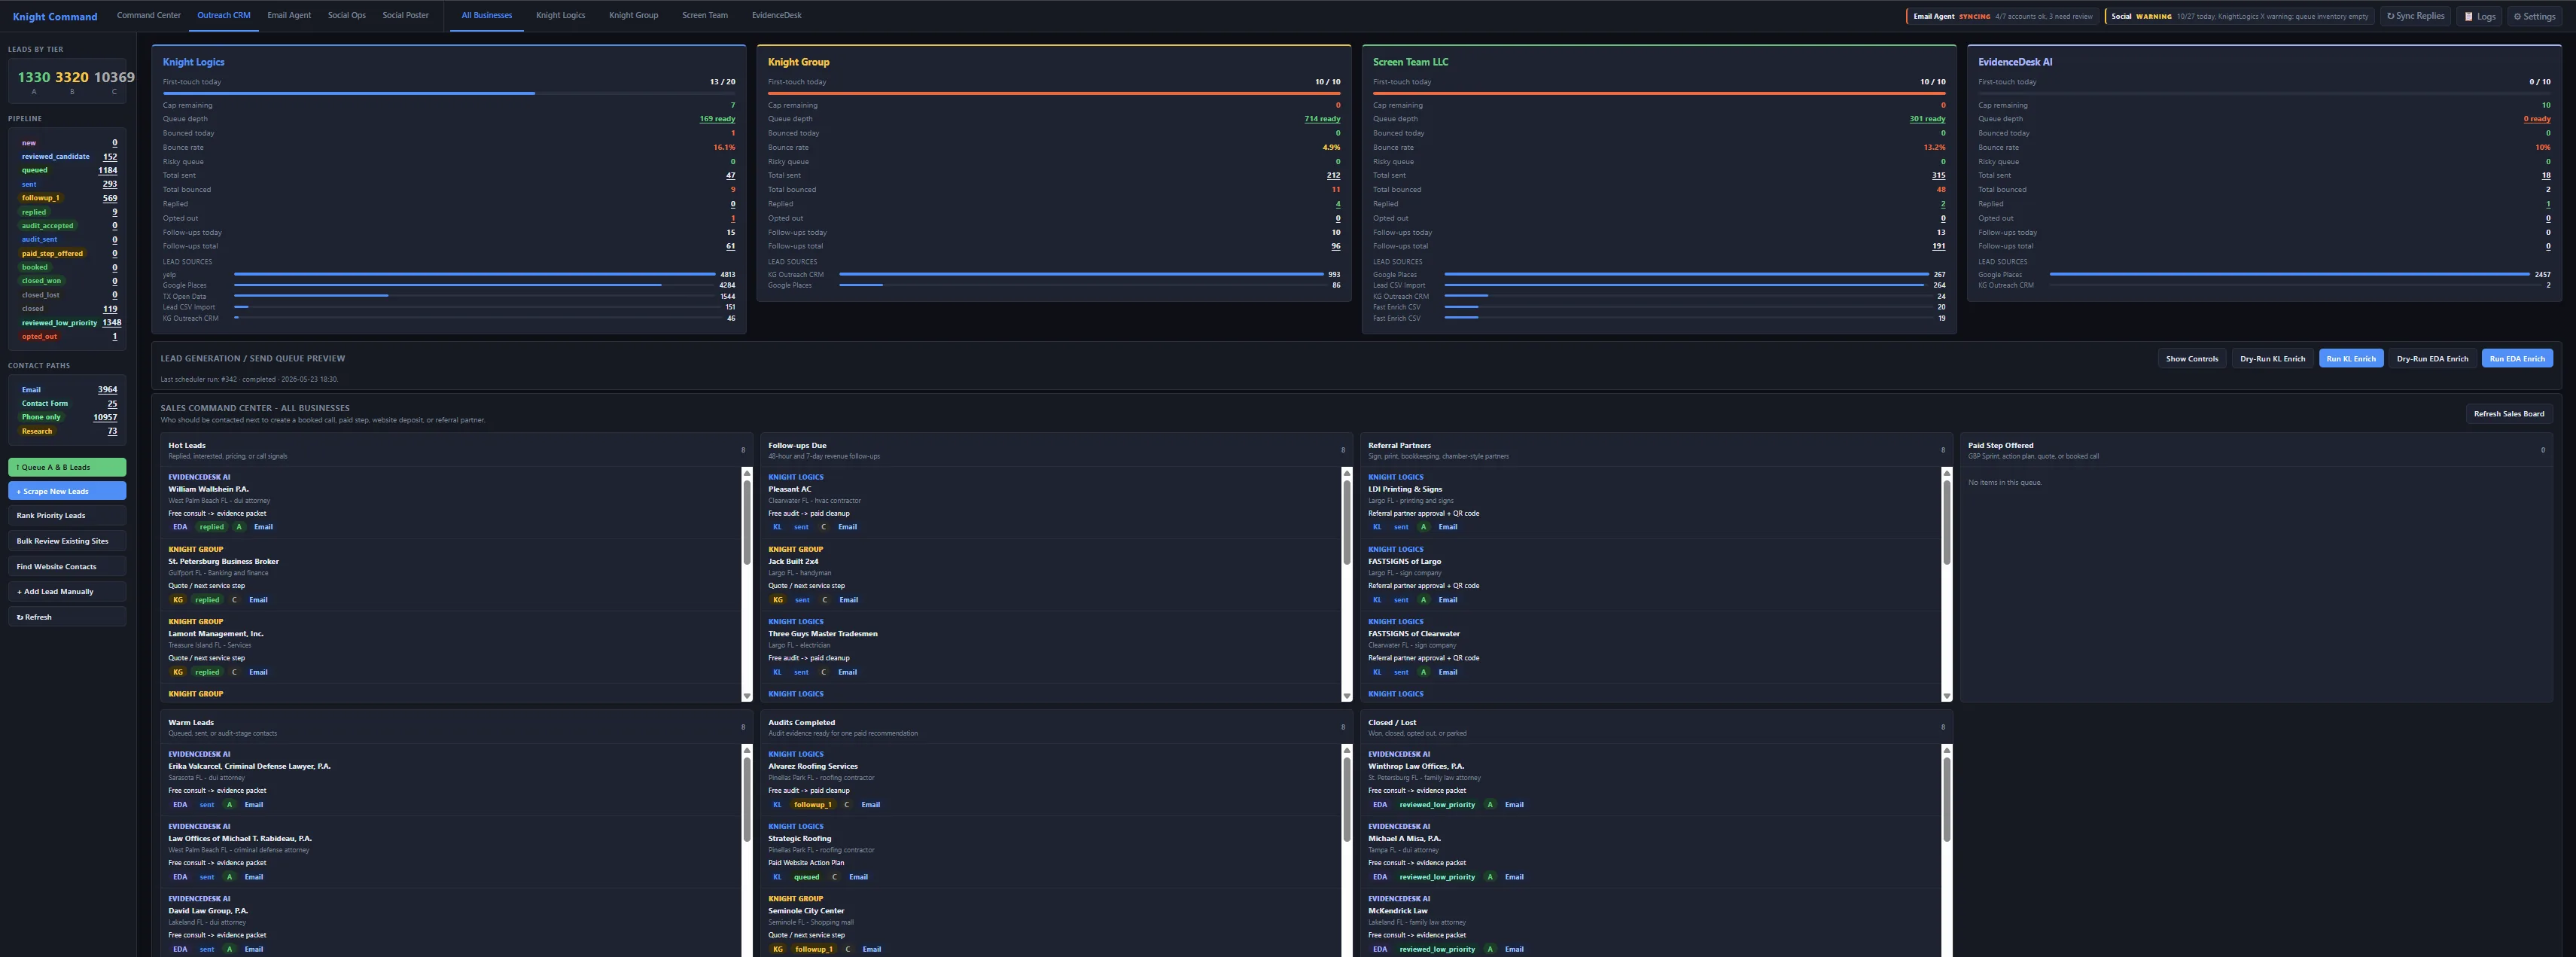
Task: Filter by the Knight Logics business tab
Action: [560, 16]
